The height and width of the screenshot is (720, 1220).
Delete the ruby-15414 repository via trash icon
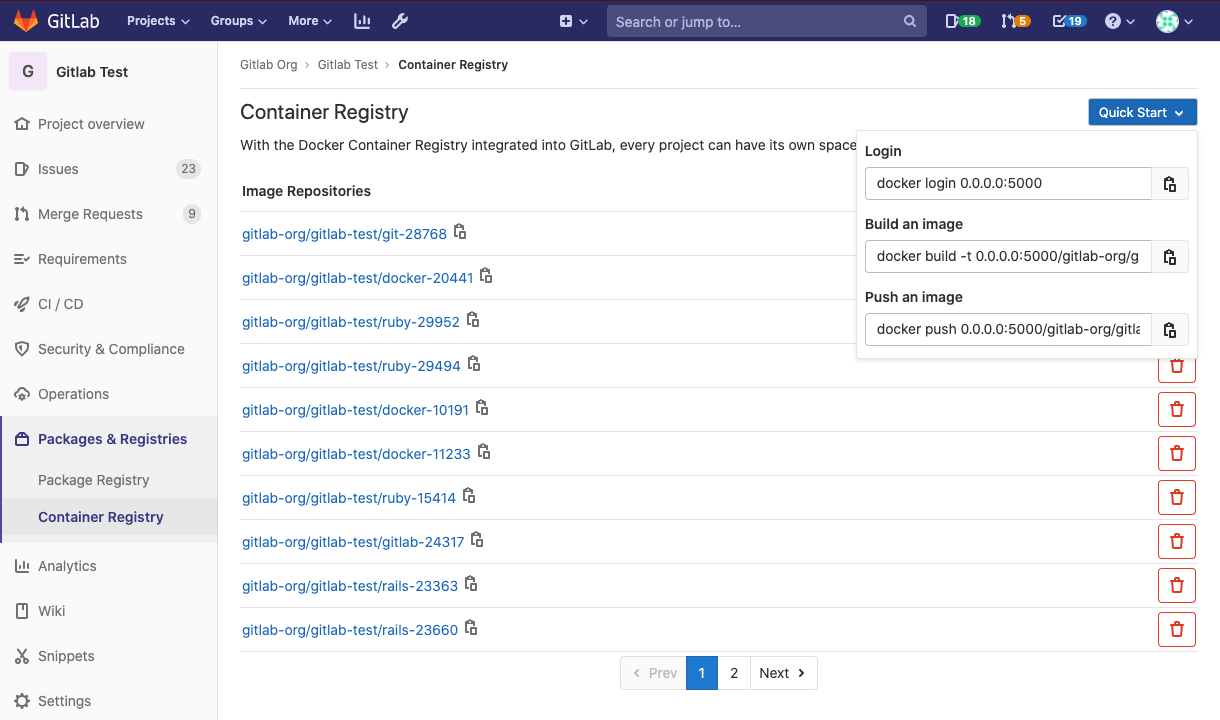click(x=1177, y=497)
